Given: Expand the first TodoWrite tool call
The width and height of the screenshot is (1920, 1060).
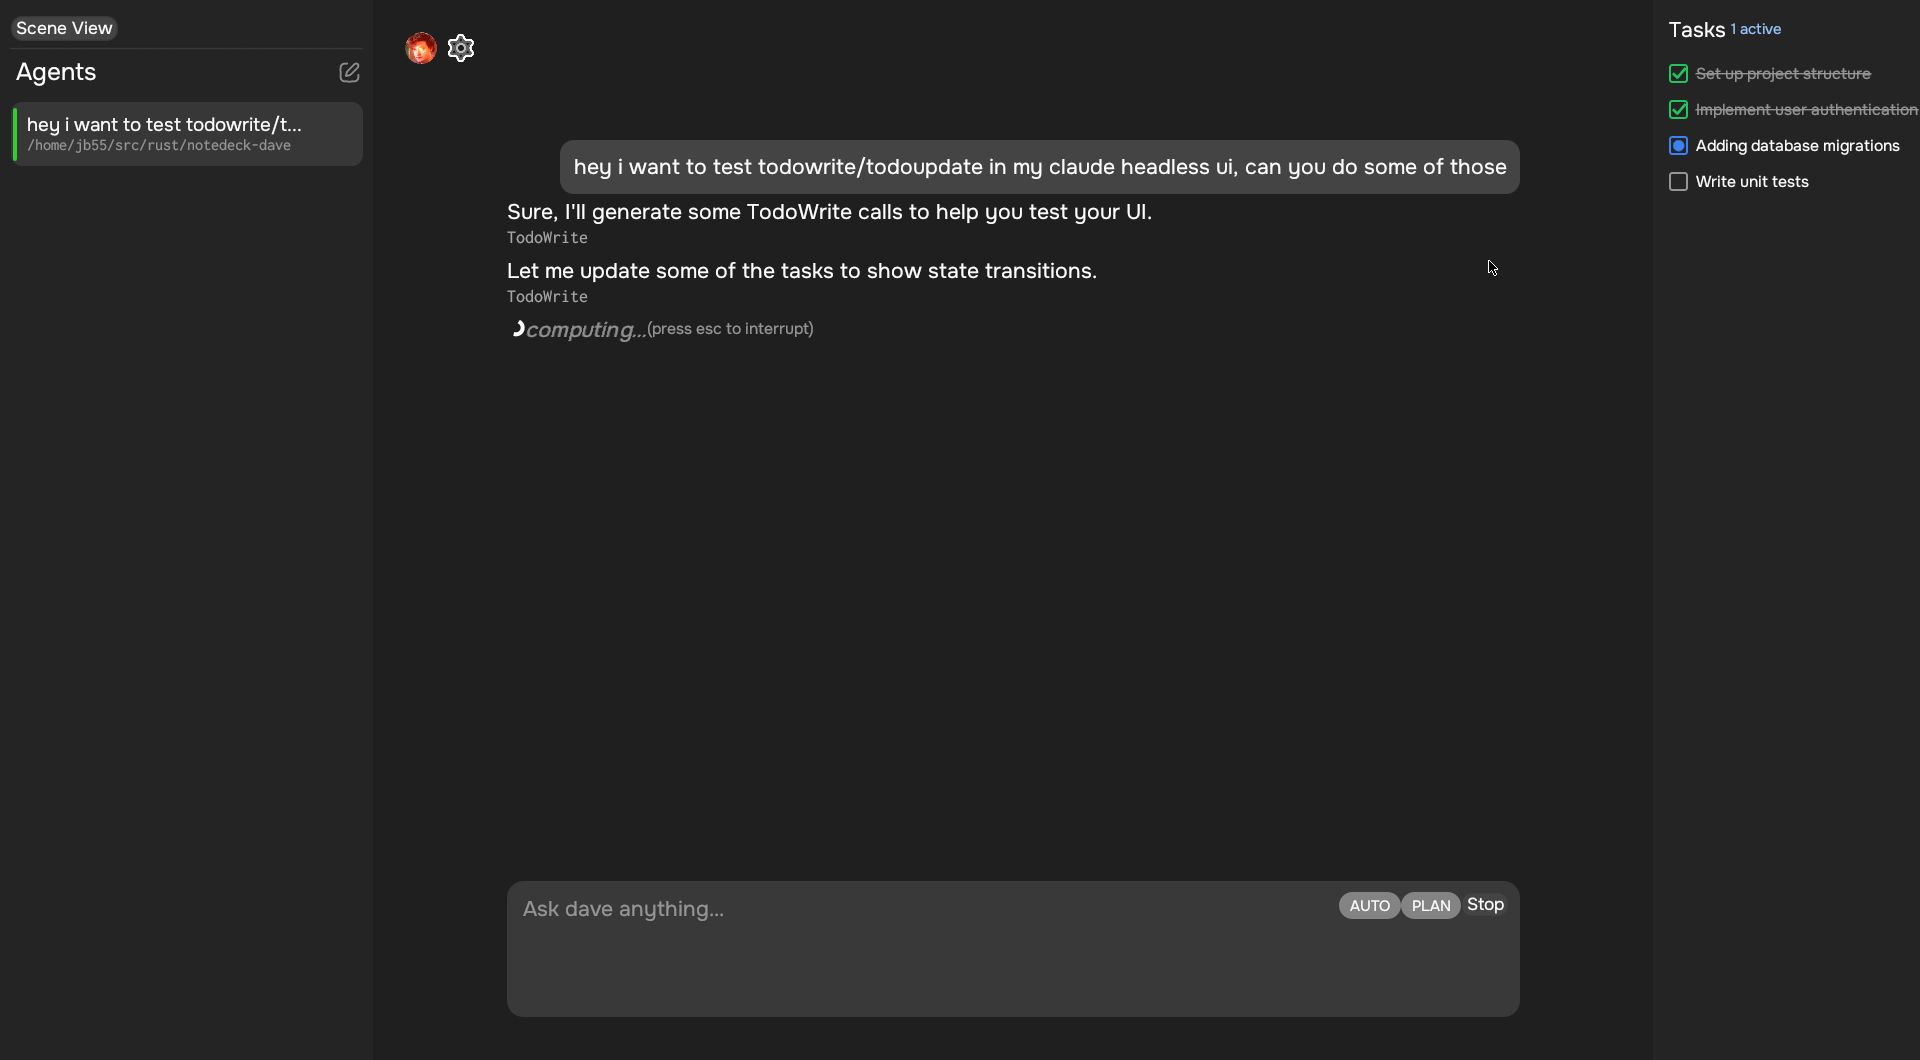Looking at the screenshot, I should 547,238.
